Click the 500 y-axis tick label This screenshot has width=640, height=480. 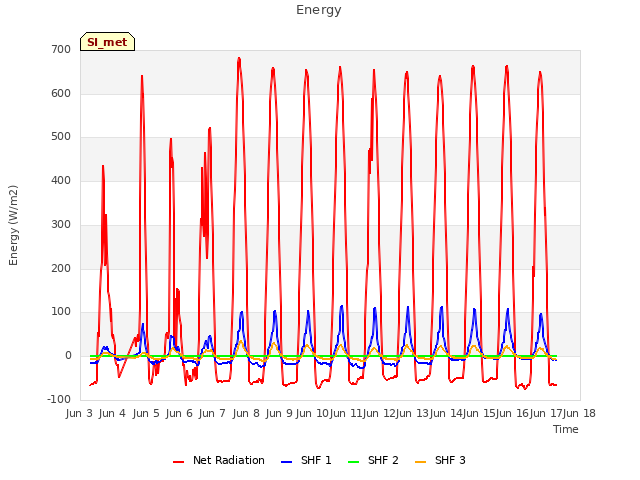61,137
